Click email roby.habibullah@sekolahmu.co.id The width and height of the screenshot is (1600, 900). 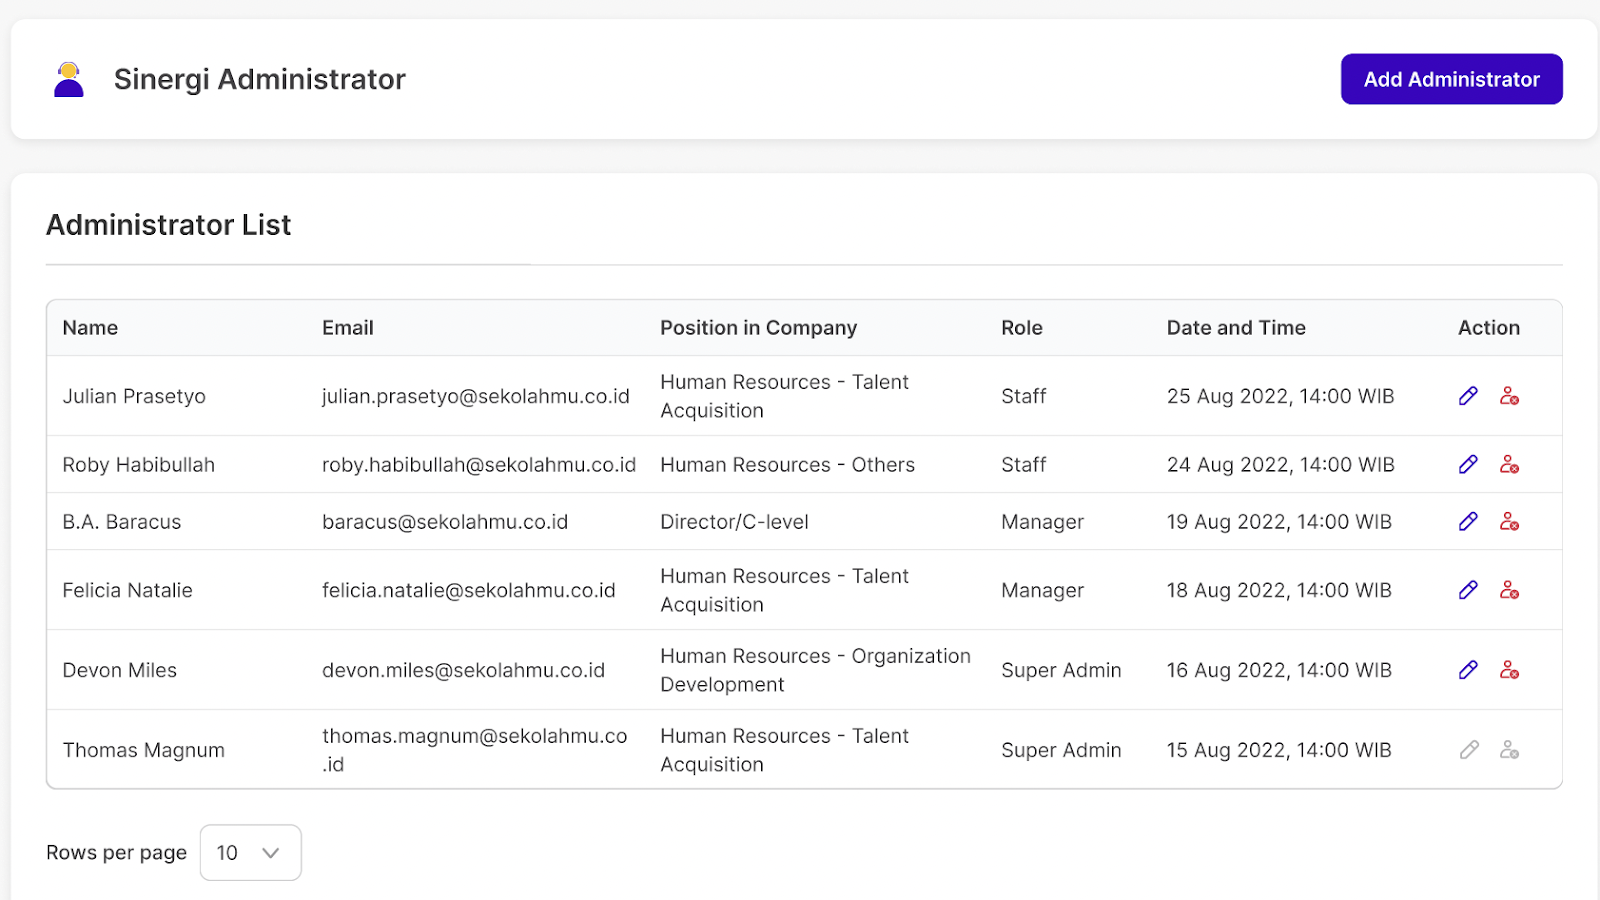coord(479,465)
